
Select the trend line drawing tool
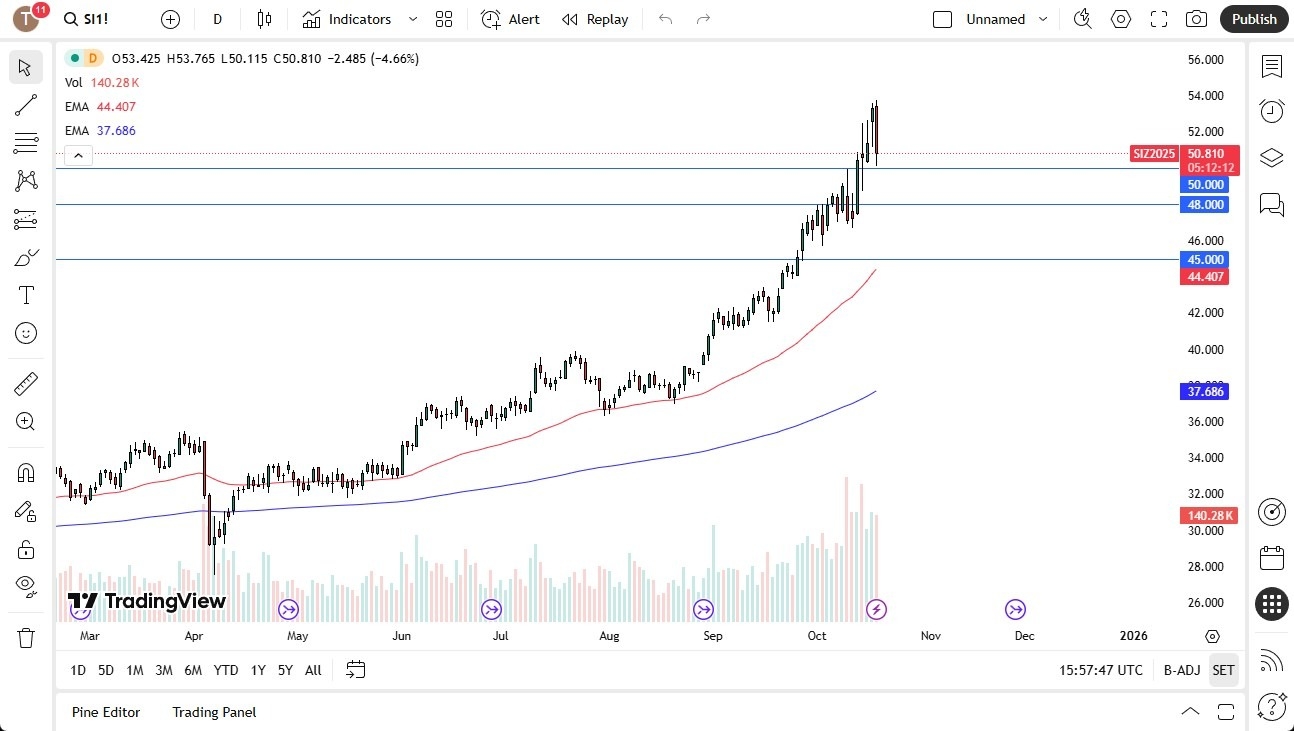tap(25, 105)
